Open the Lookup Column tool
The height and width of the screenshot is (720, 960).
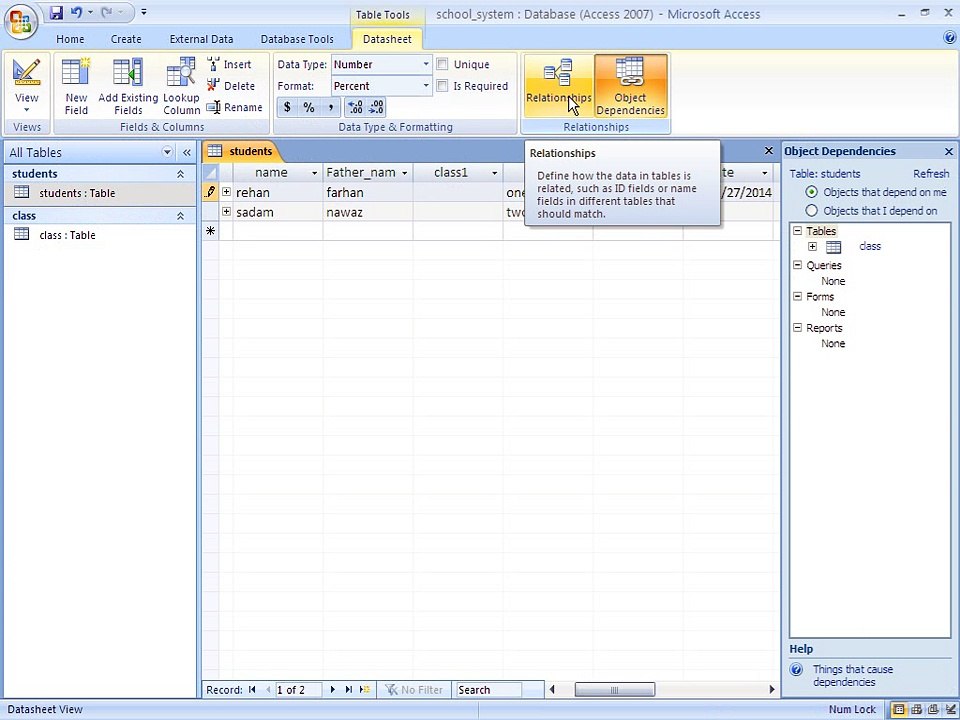click(x=181, y=86)
